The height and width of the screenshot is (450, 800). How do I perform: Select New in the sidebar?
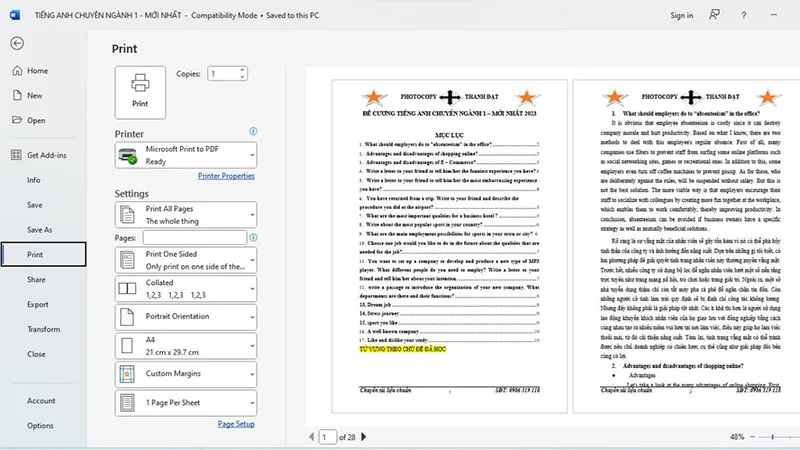point(35,95)
